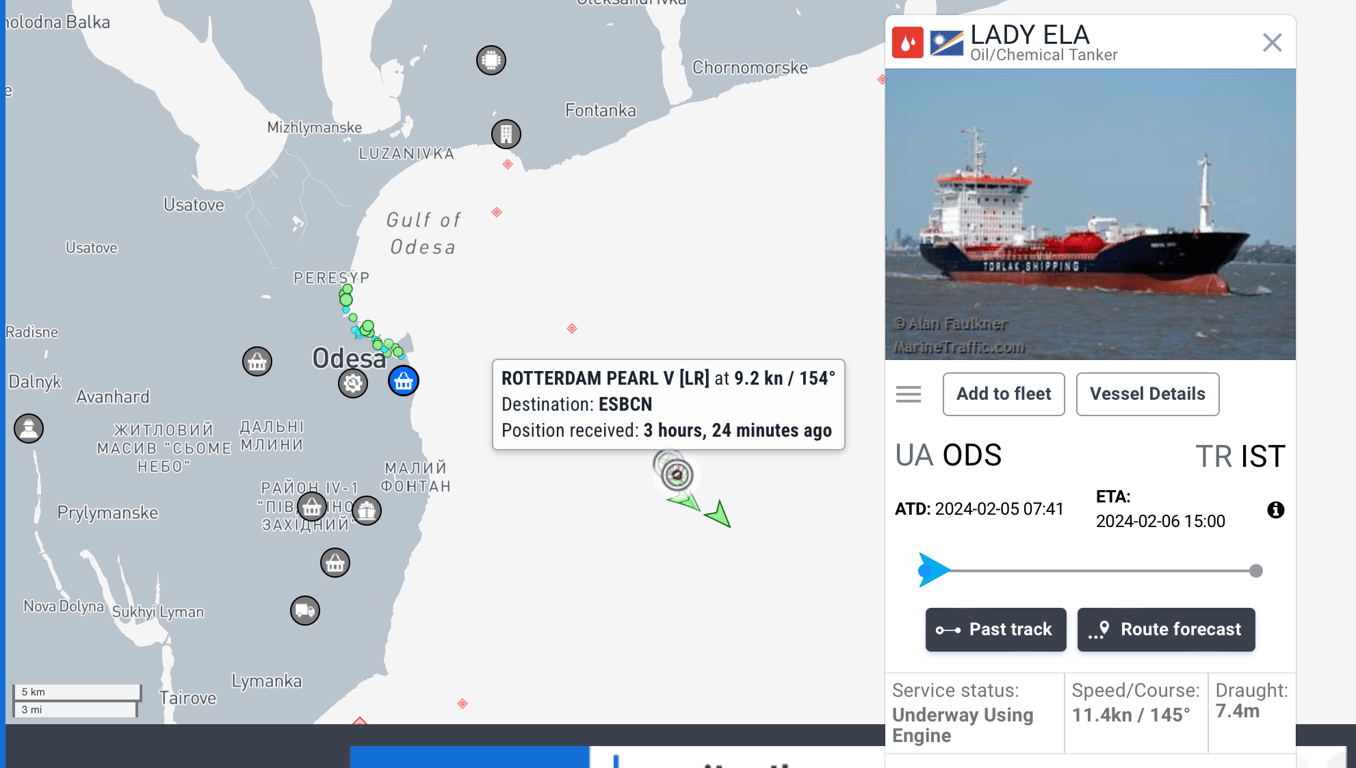The height and width of the screenshot is (768, 1356).
Task: Open Vessel Details
Action: 1147,394
